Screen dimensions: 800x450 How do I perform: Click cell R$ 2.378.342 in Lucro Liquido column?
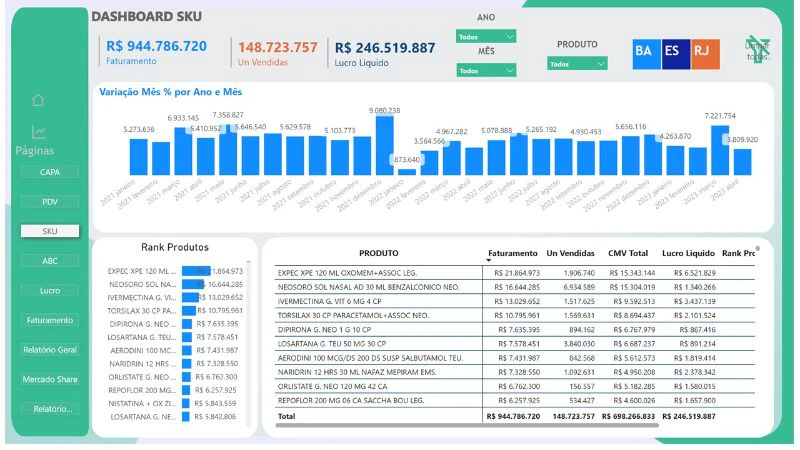click(x=694, y=372)
